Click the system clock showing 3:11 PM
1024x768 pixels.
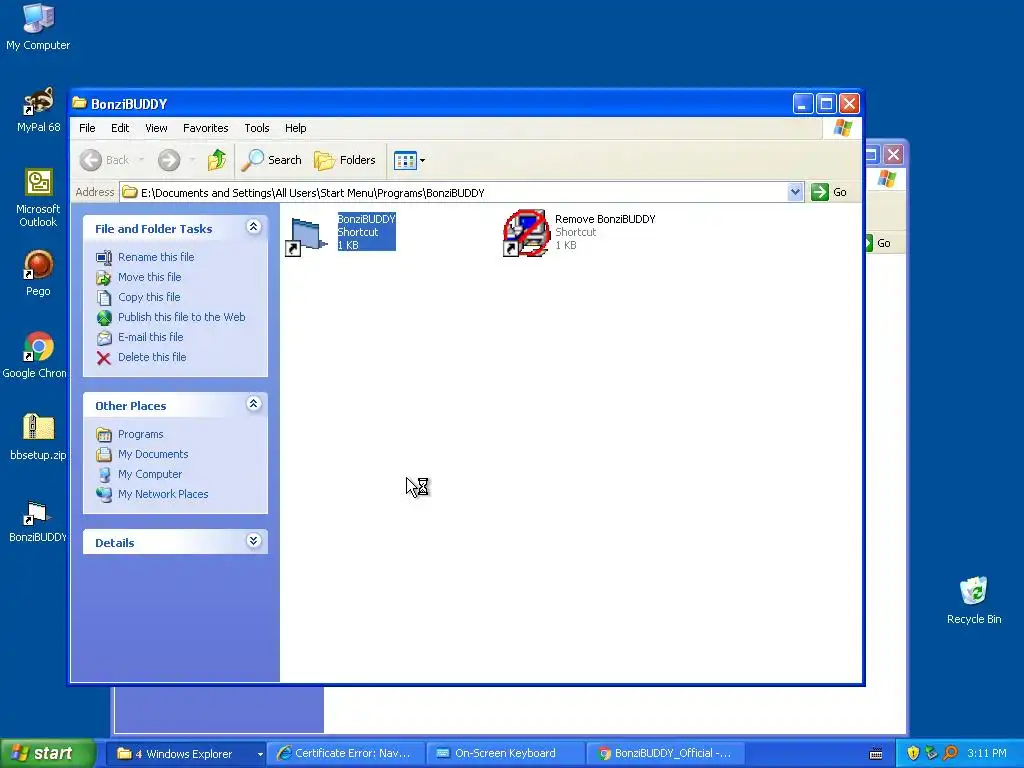986,754
